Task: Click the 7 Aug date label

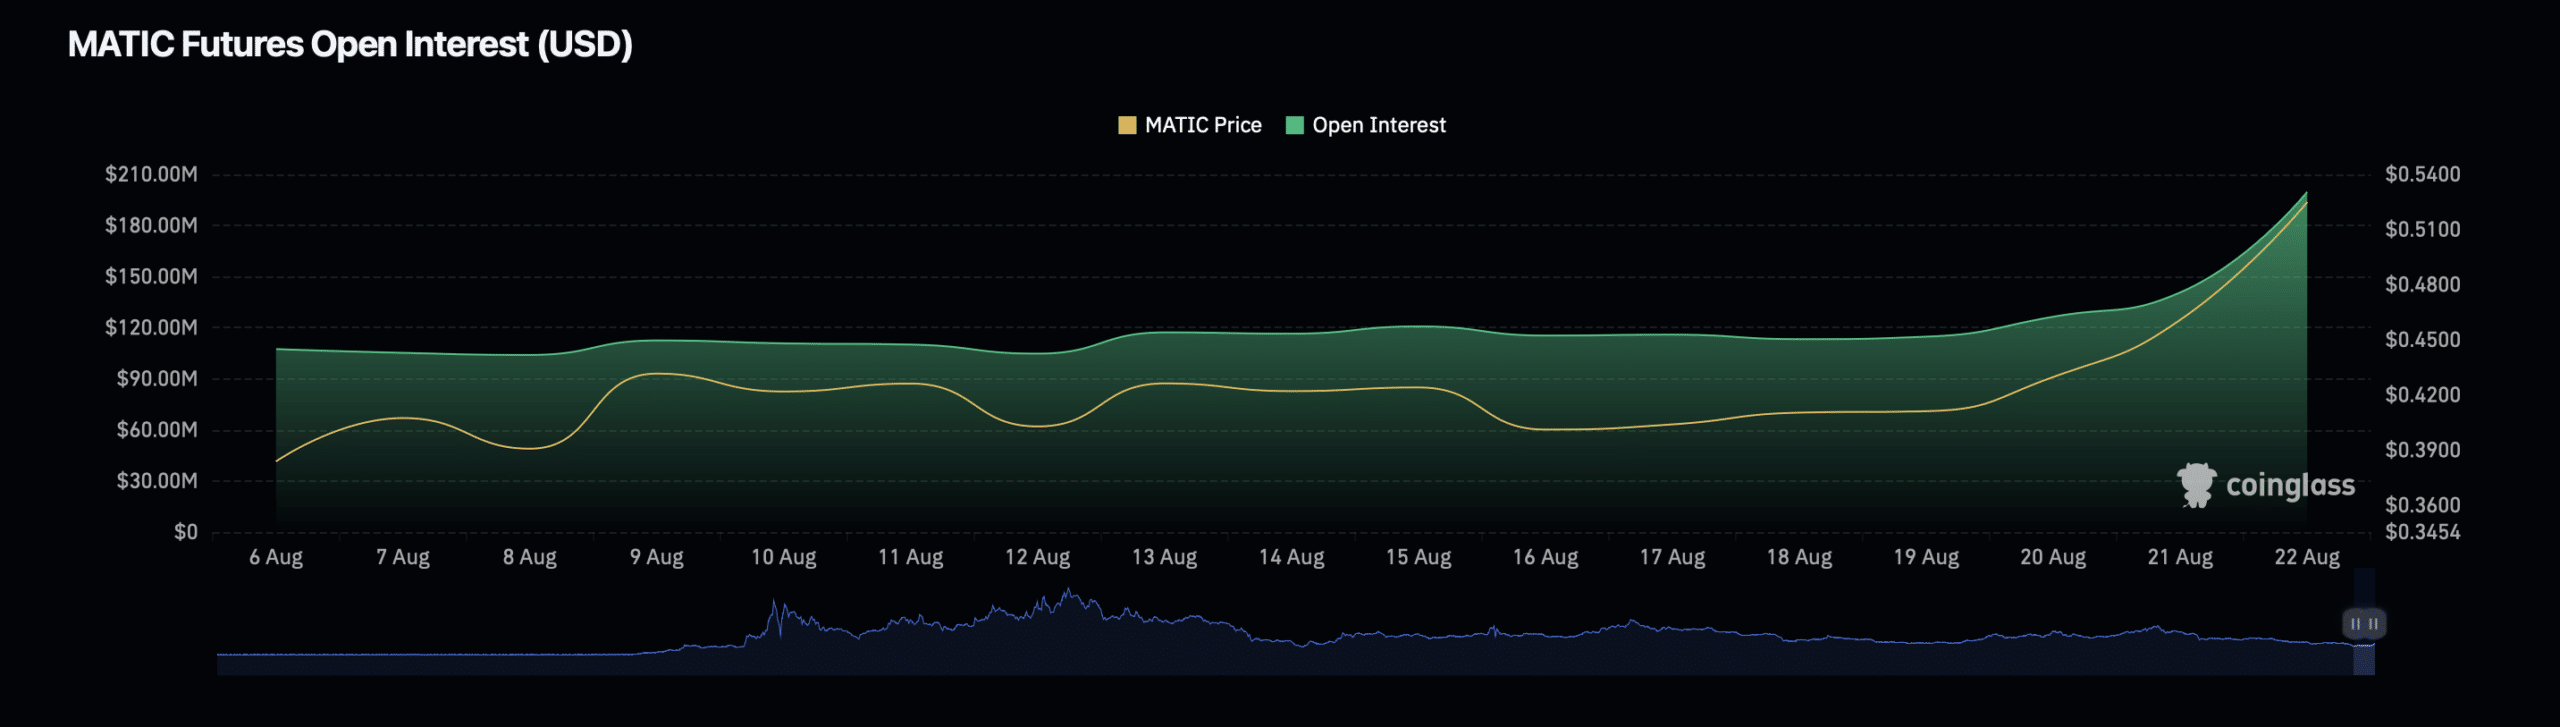Action: pyautogui.click(x=403, y=557)
